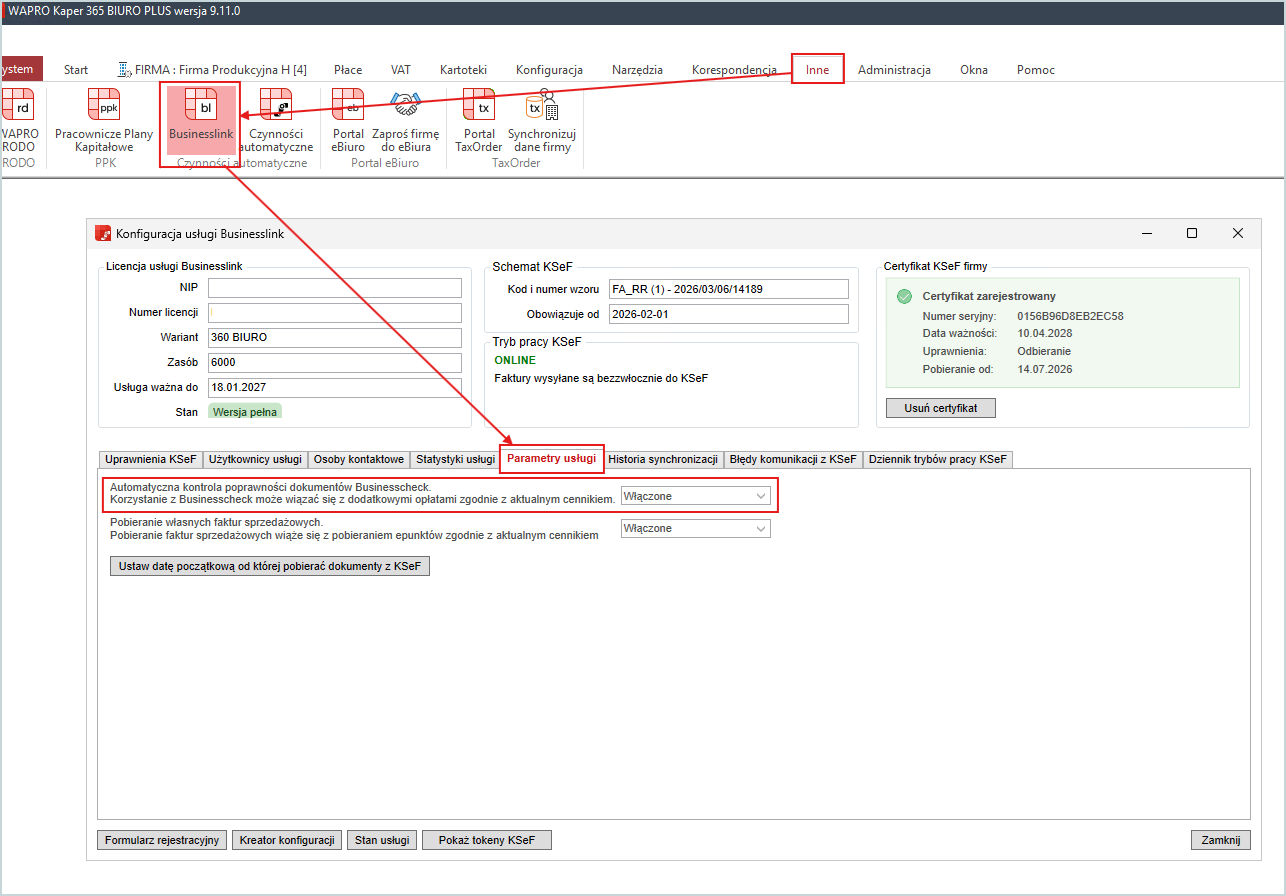Open the Konfiguracja ribbon tab
Viewport: 1286px width, 896px height.
point(549,69)
